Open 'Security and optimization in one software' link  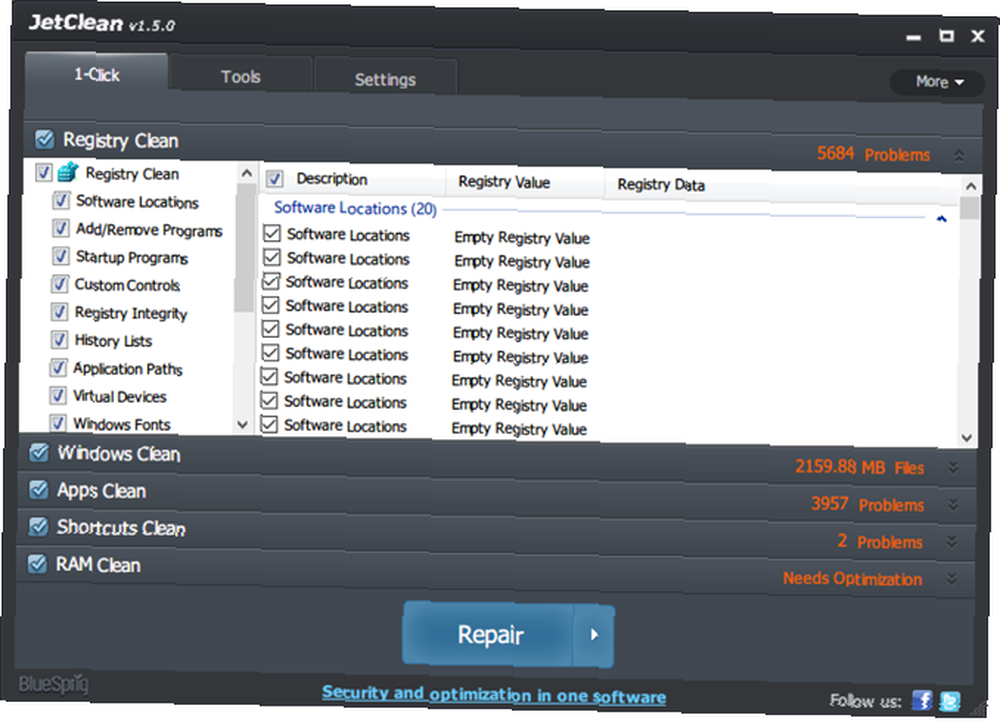[494, 694]
